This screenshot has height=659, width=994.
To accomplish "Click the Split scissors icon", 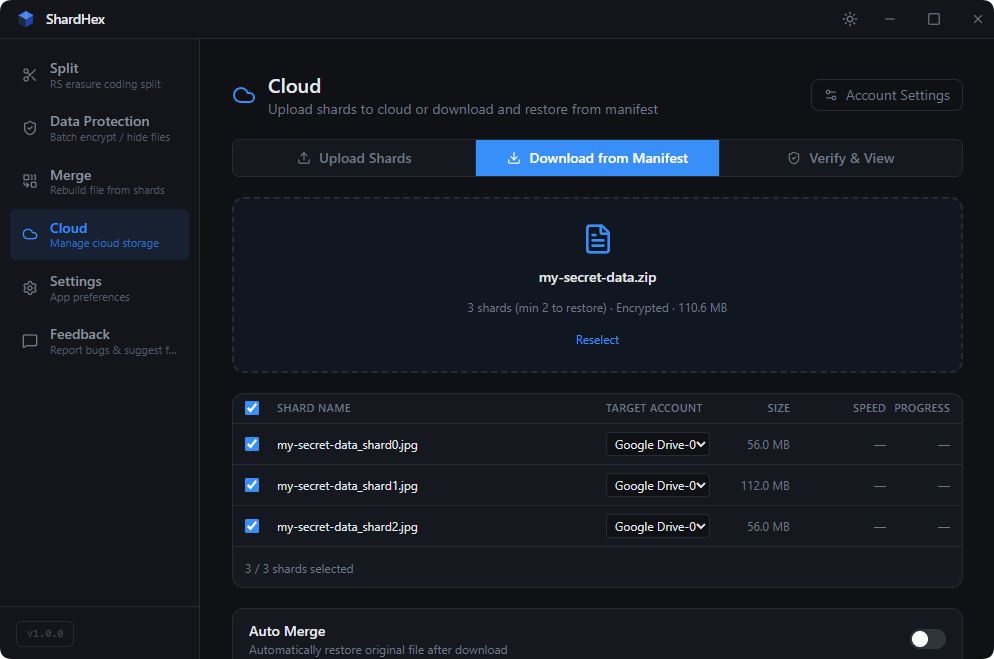I will (x=30, y=75).
